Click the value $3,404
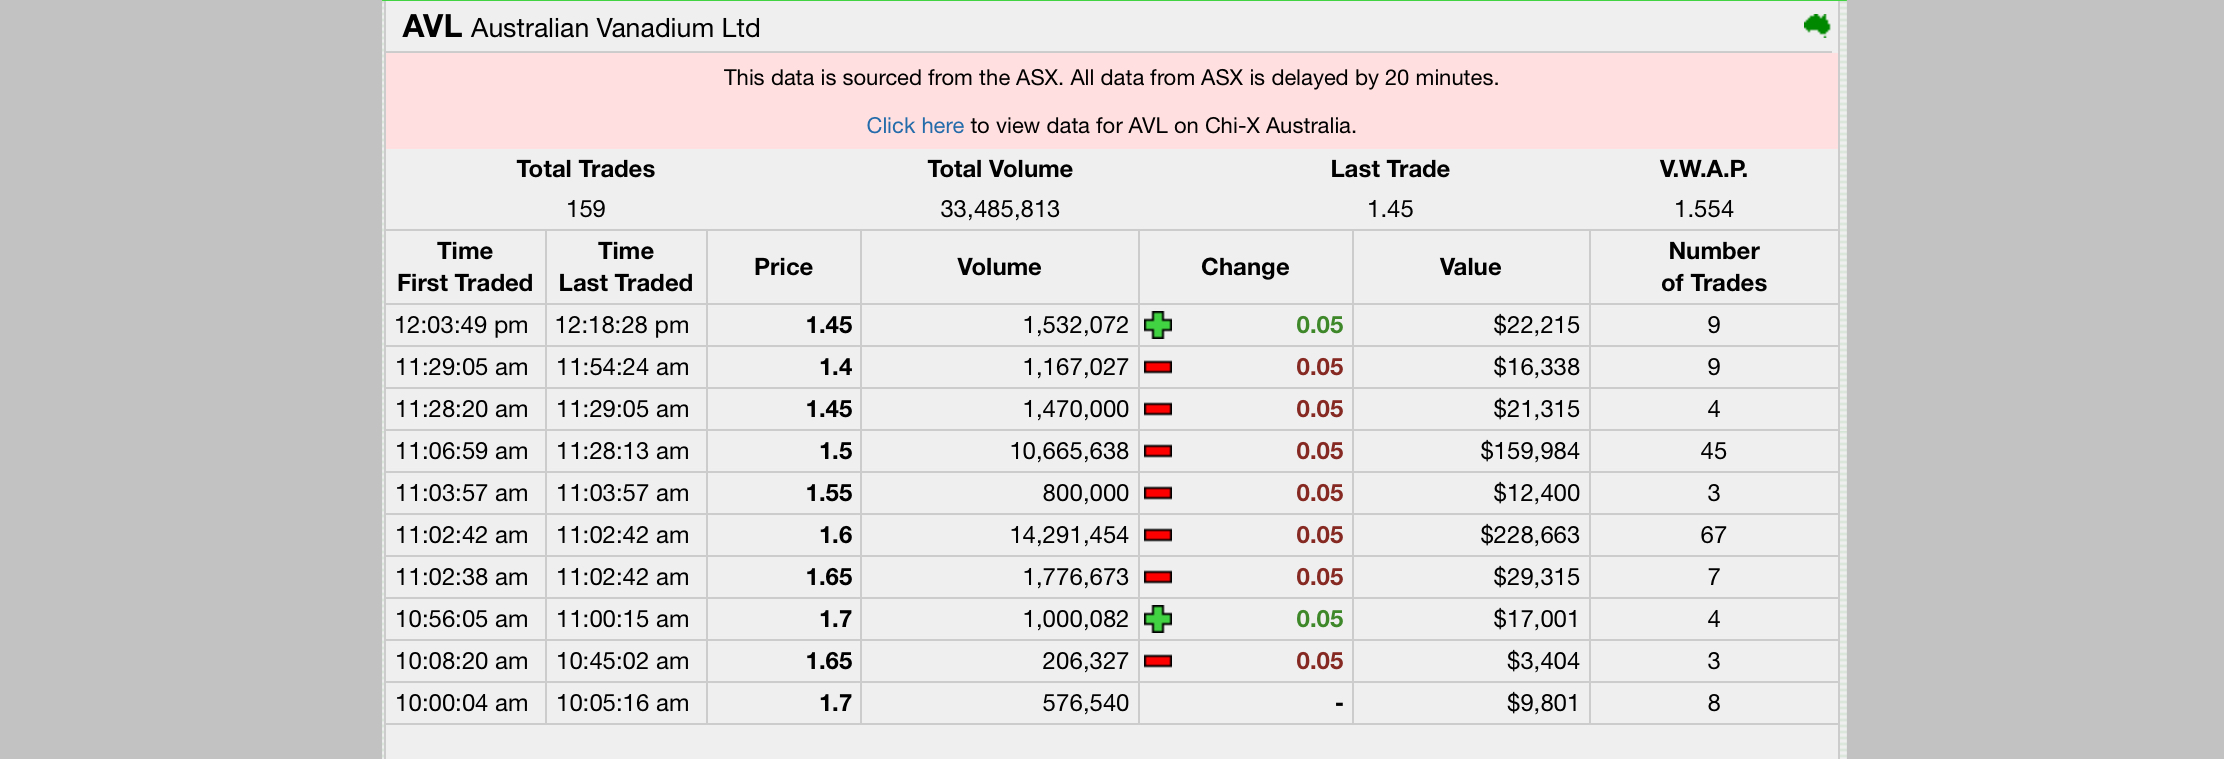 [1543, 661]
